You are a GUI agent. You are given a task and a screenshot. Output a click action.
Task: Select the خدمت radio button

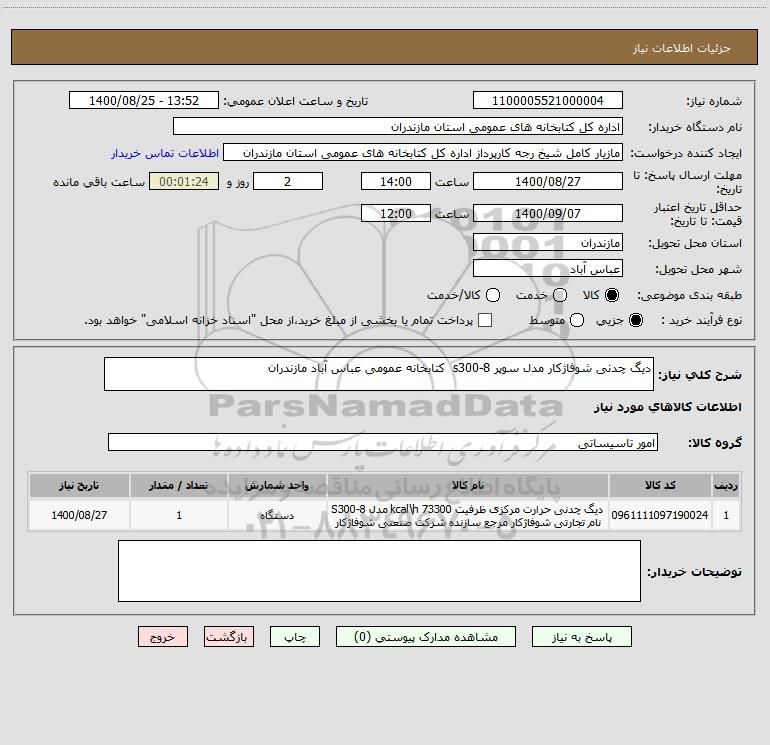coord(560,295)
